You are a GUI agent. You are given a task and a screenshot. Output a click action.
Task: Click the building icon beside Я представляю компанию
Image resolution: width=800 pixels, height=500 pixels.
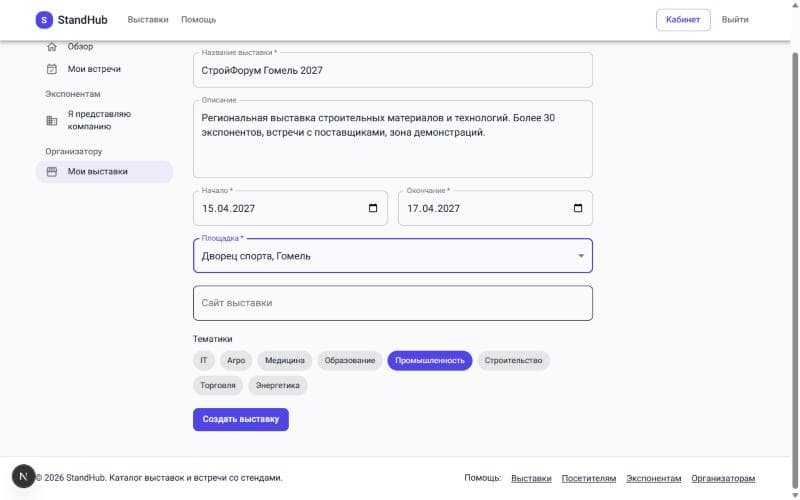pyautogui.click(x=52, y=120)
